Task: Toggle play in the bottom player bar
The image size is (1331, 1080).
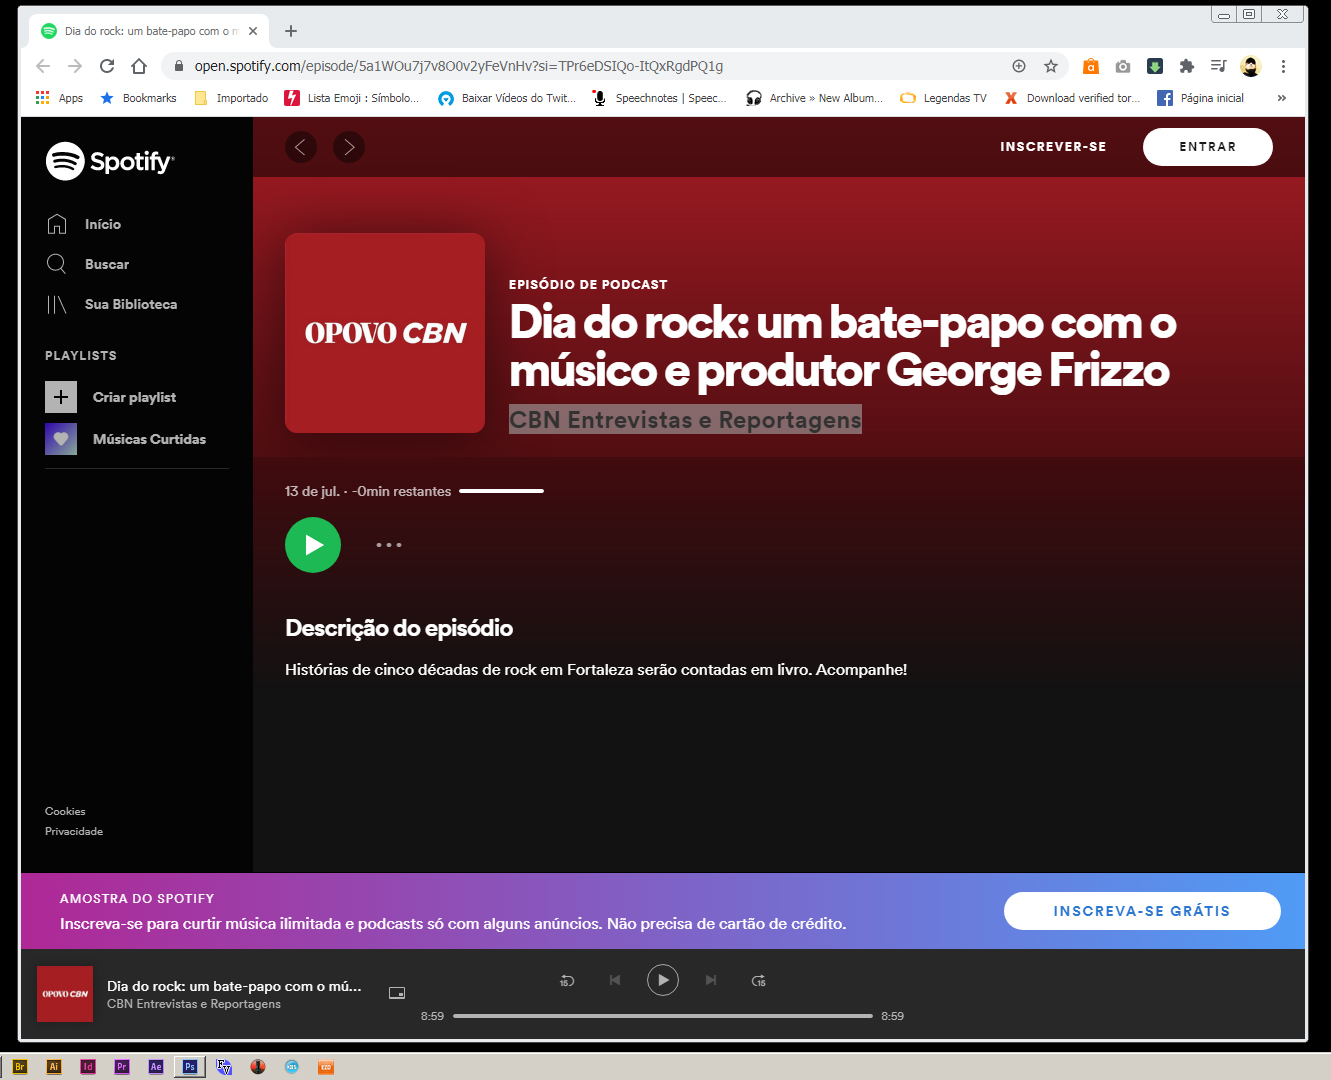Action: (x=663, y=980)
